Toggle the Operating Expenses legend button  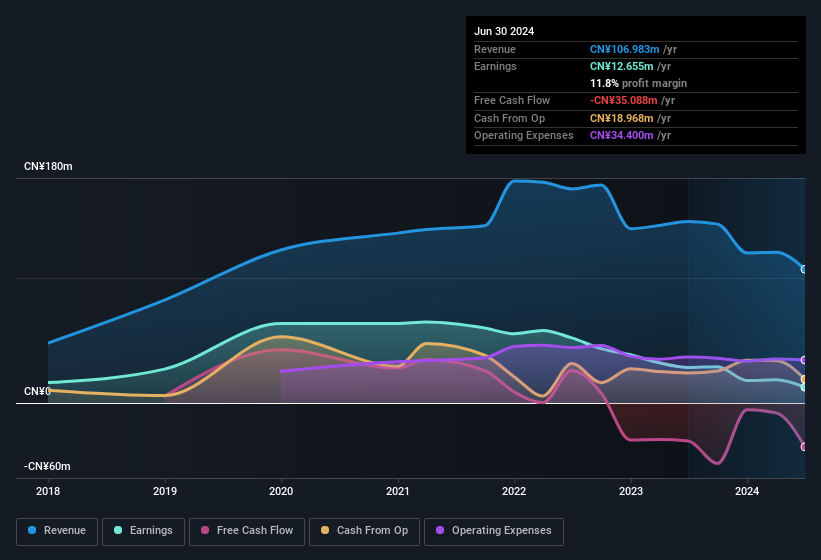(x=494, y=531)
